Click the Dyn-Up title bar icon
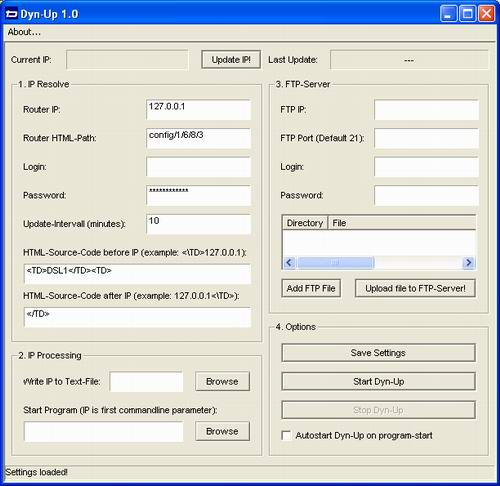The width and height of the screenshot is (500, 486). pyautogui.click(x=11, y=14)
